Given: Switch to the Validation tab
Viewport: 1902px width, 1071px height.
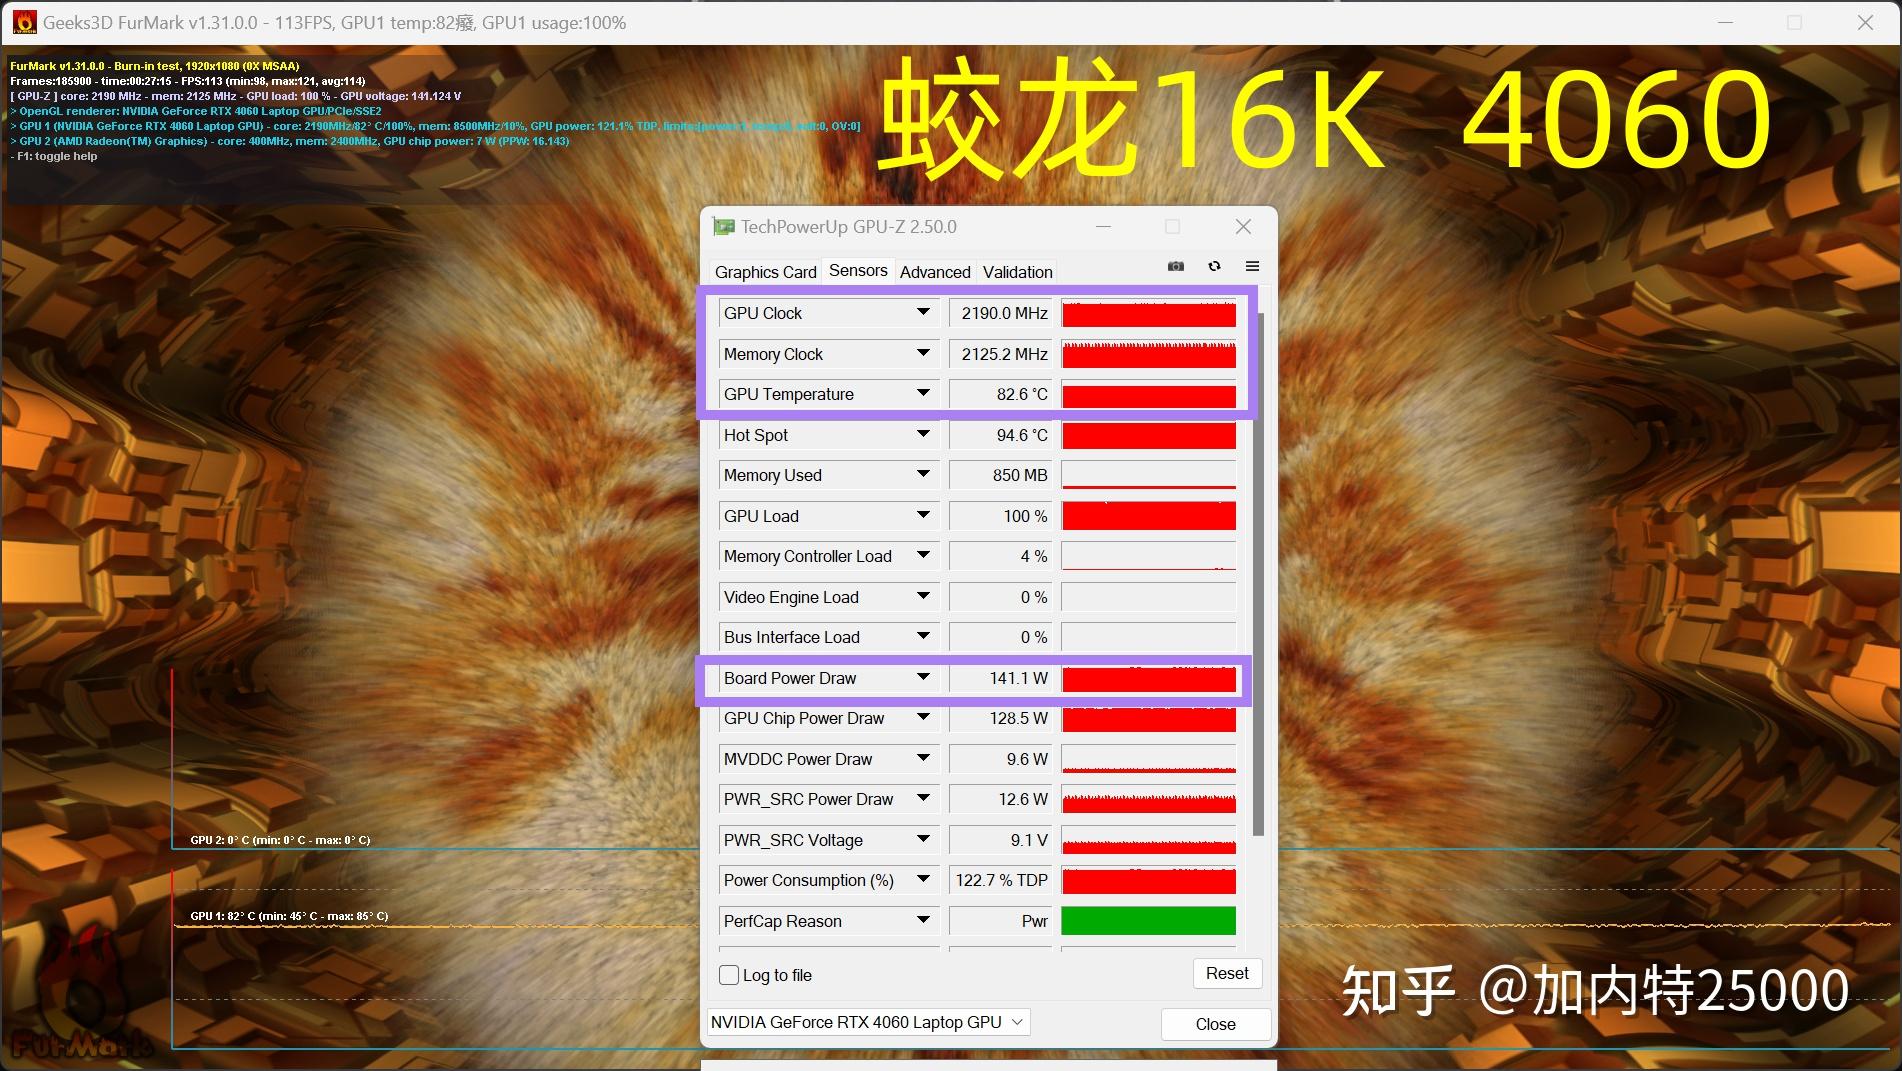Looking at the screenshot, I should [1016, 272].
